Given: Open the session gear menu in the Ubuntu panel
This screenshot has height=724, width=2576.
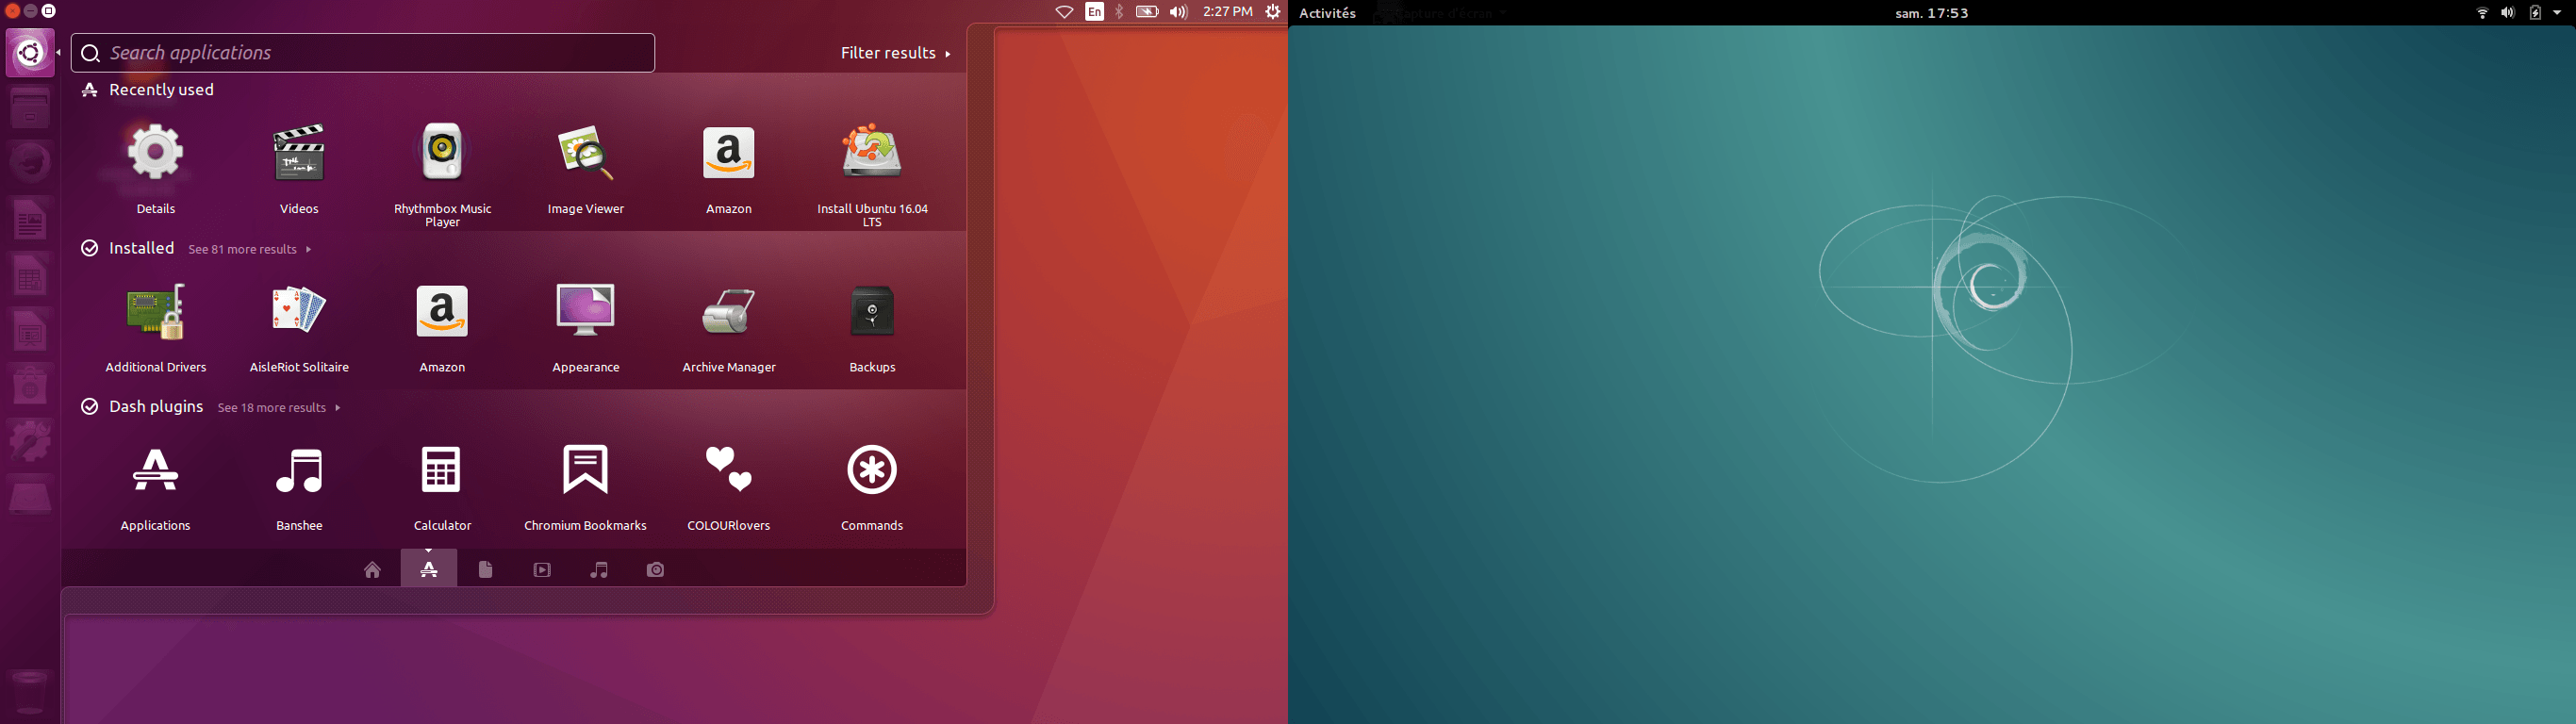Looking at the screenshot, I should 1272,12.
